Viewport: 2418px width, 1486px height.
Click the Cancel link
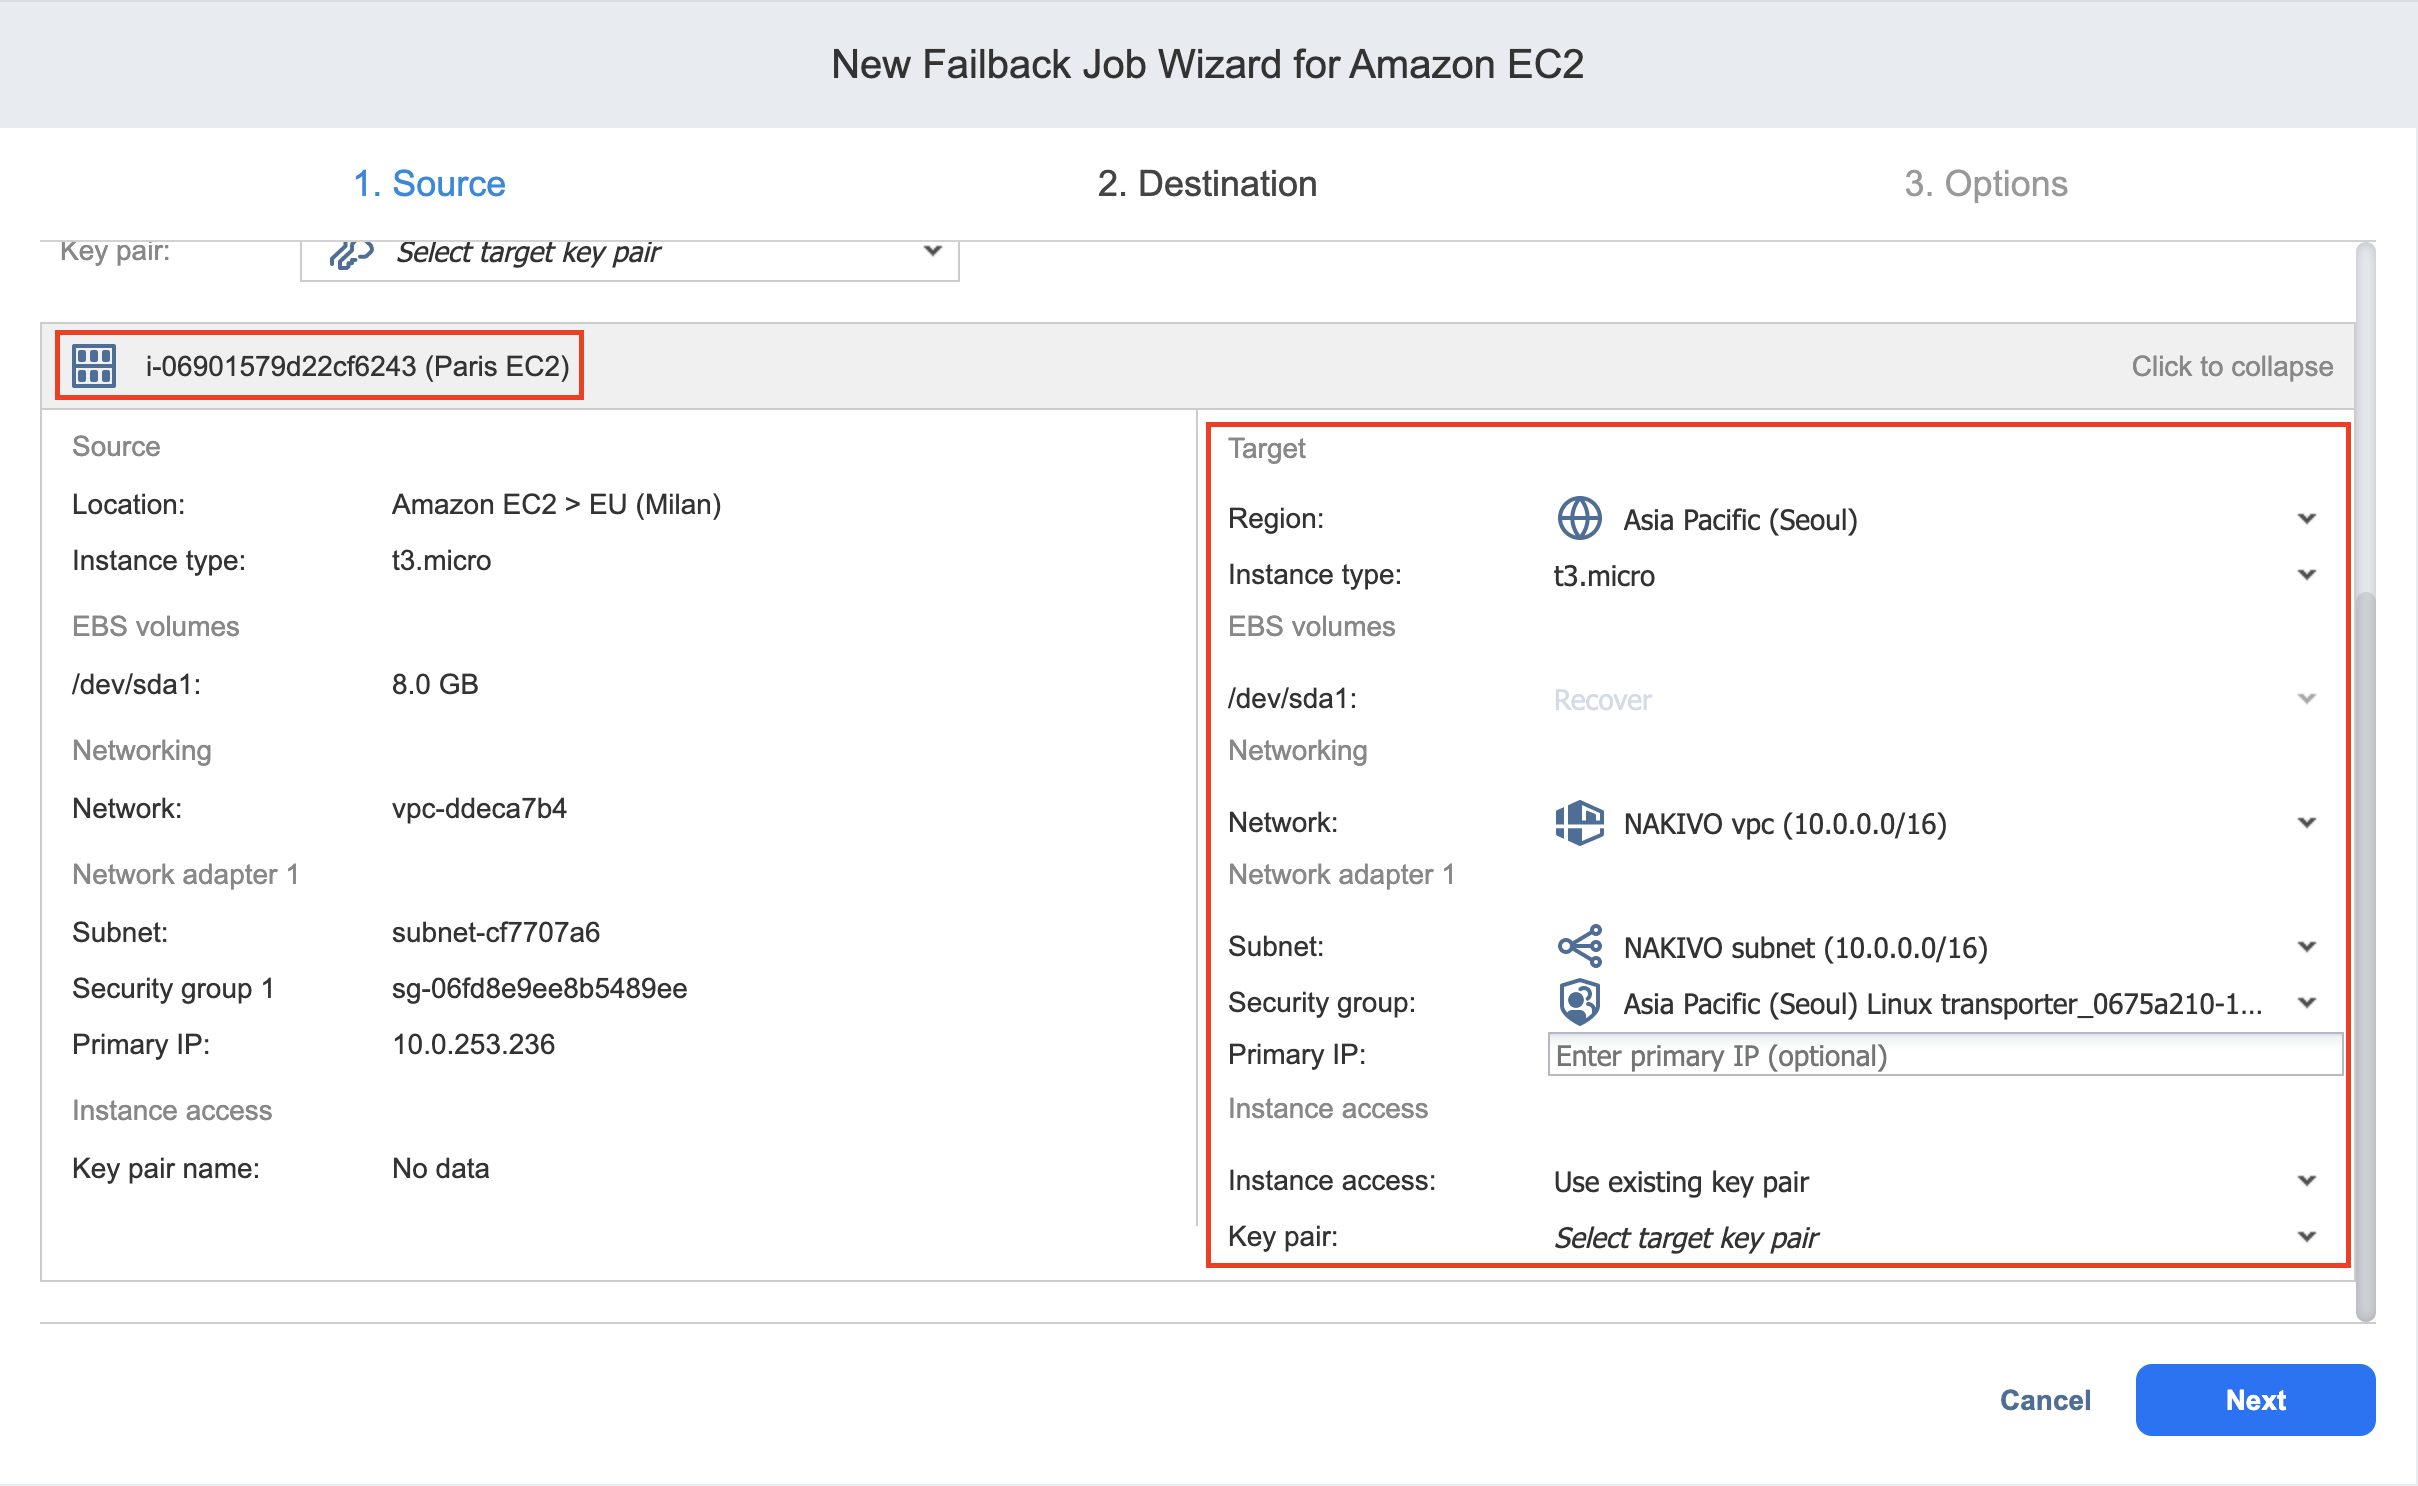click(x=2044, y=1400)
